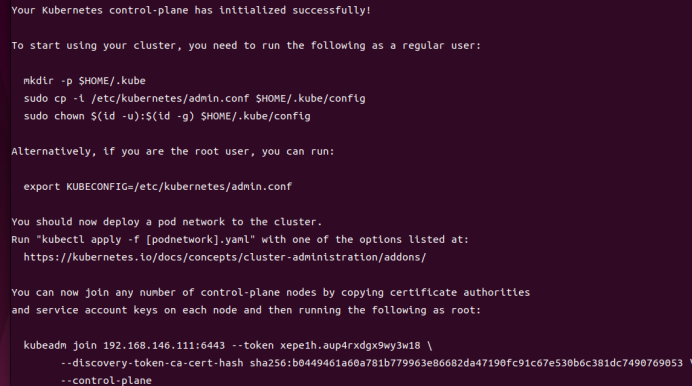Click the IP address 192.168.146.111:6443
Screen dimensions: 692x386
click(164, 345)
